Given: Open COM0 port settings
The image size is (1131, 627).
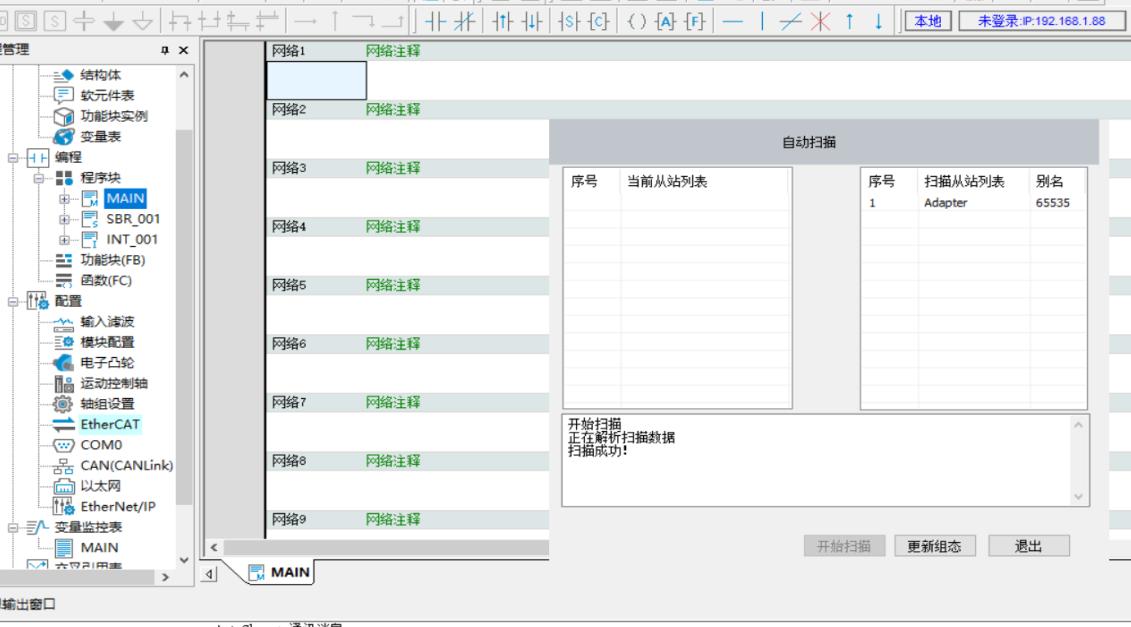Looking at the screenshot, I should [x=101, y=444].
